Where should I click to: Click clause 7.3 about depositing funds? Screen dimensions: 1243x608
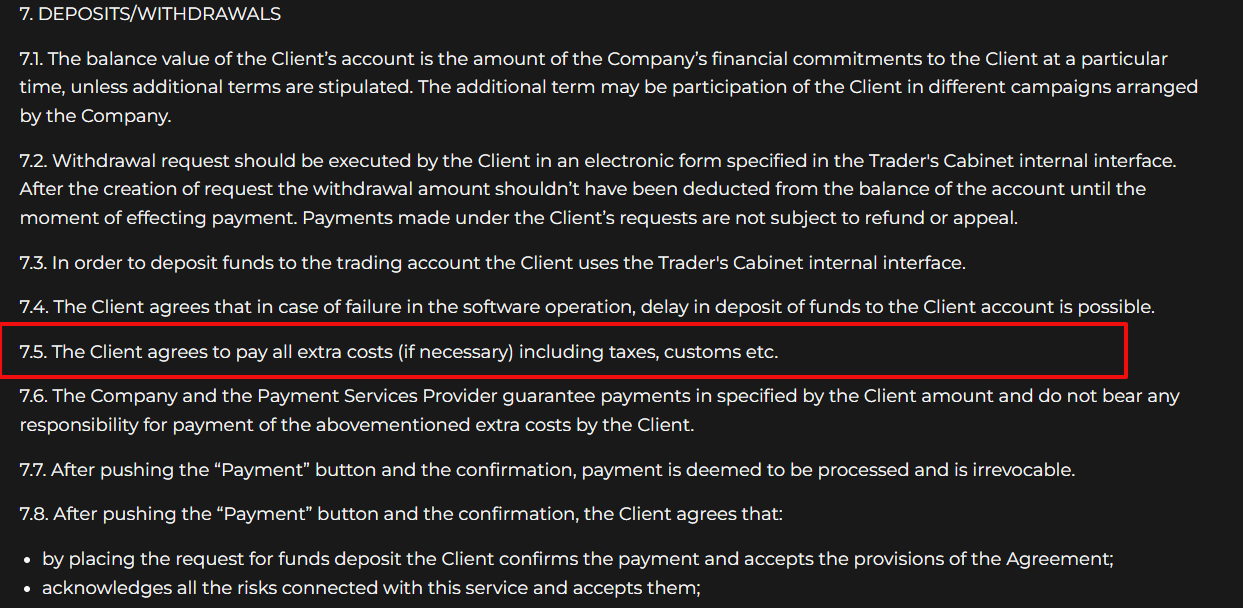point(492,263)
